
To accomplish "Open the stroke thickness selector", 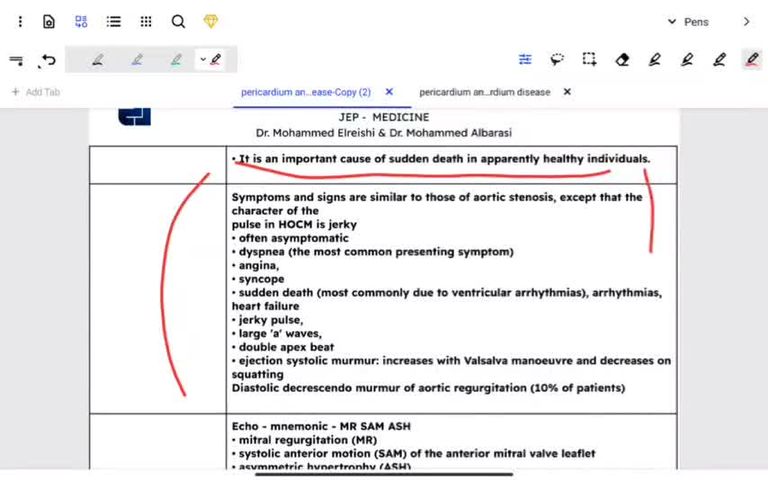I will coord(16,60).
